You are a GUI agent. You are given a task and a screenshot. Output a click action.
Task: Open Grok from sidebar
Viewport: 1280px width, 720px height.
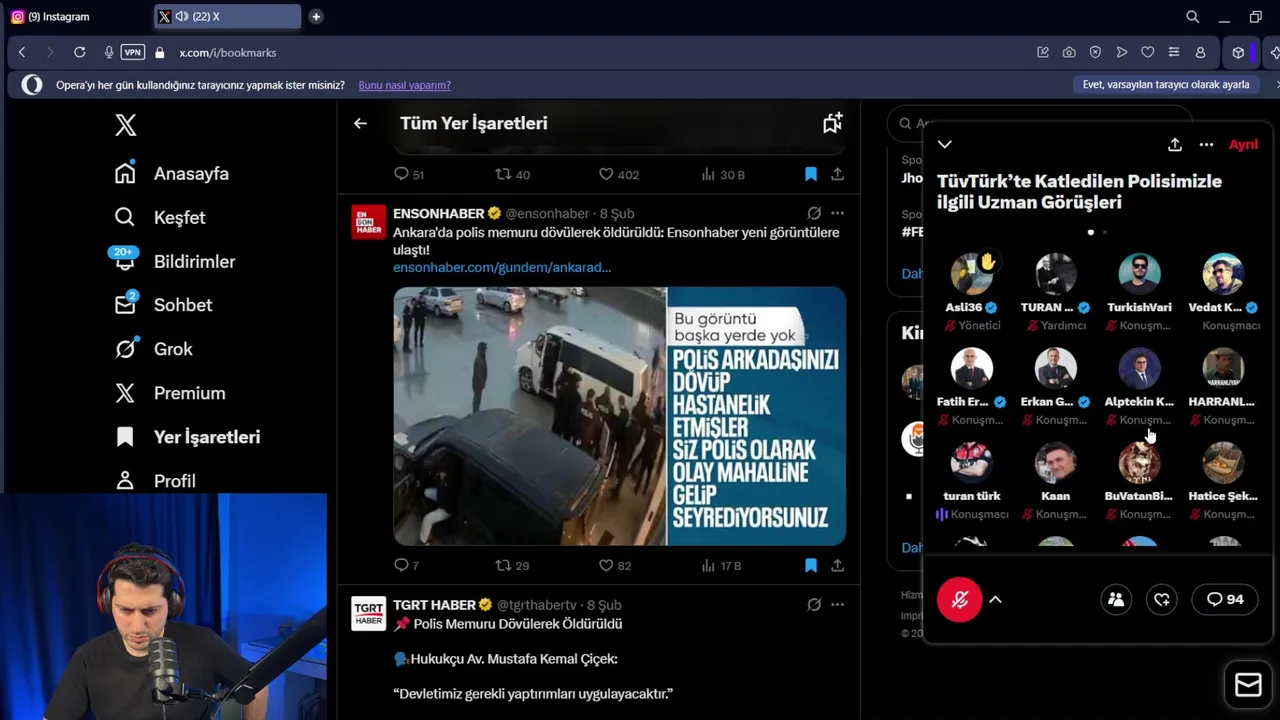point(153,349)
